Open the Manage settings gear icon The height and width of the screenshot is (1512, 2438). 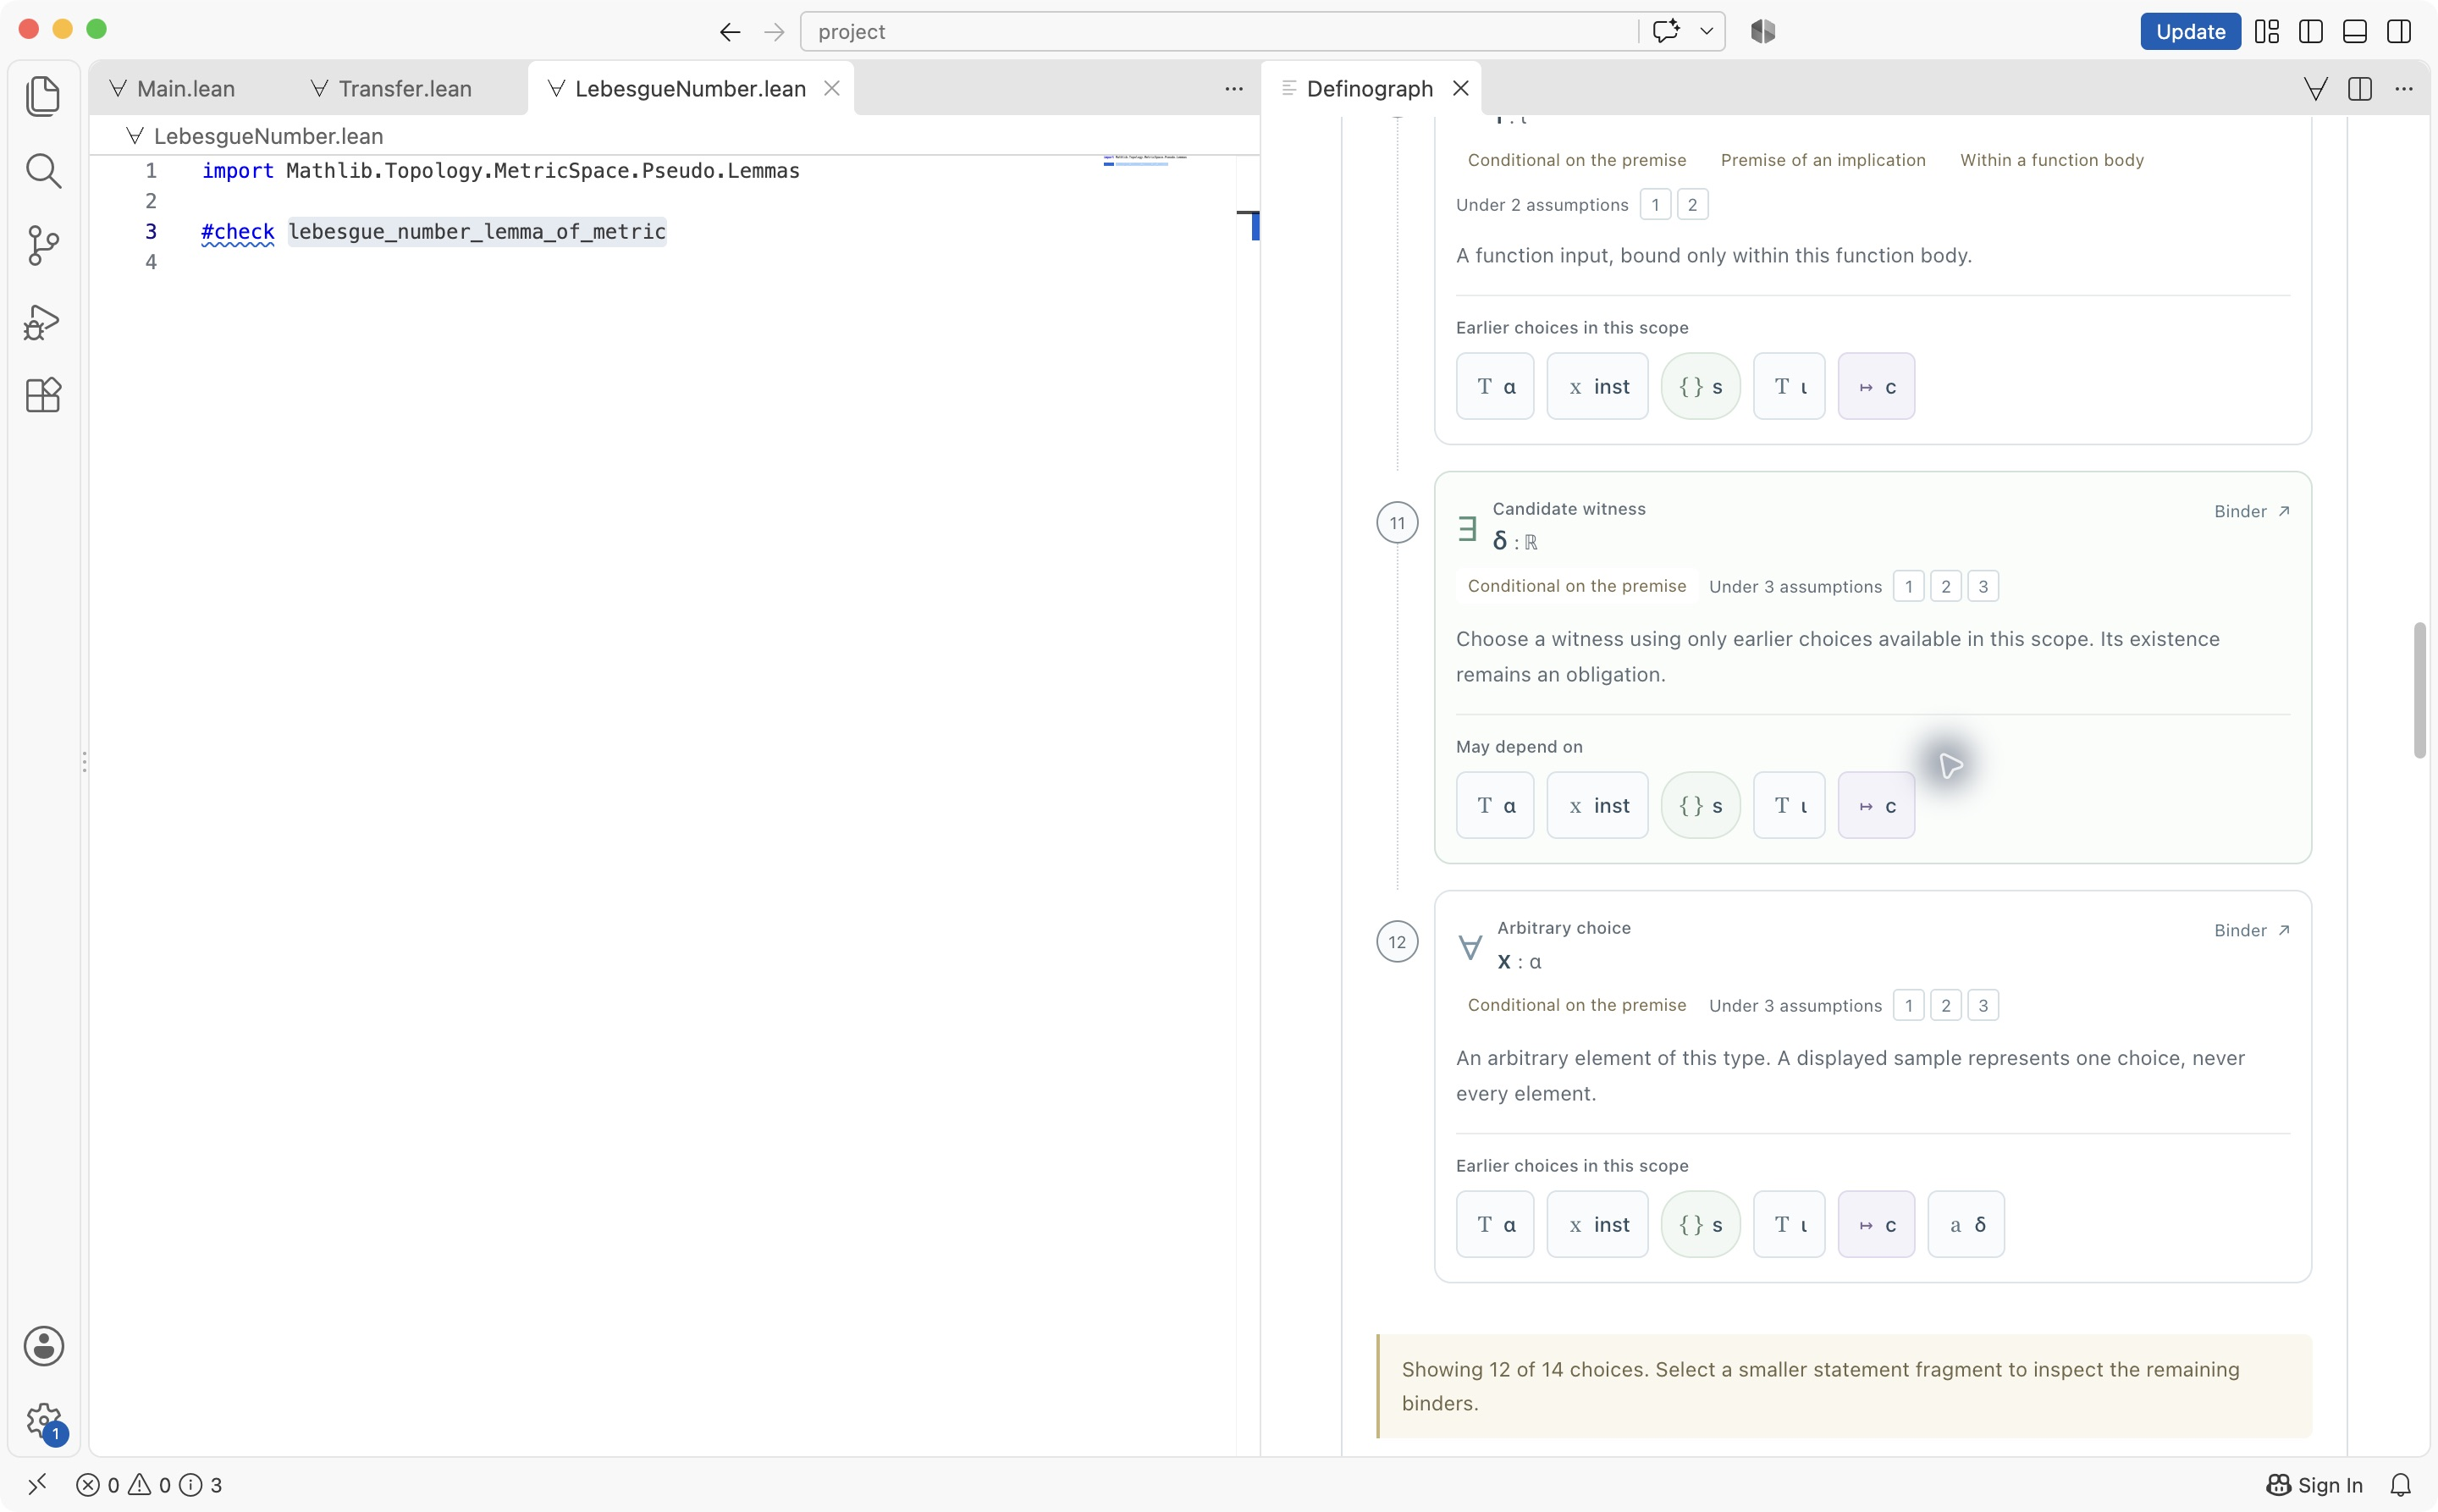[43, 1420]
